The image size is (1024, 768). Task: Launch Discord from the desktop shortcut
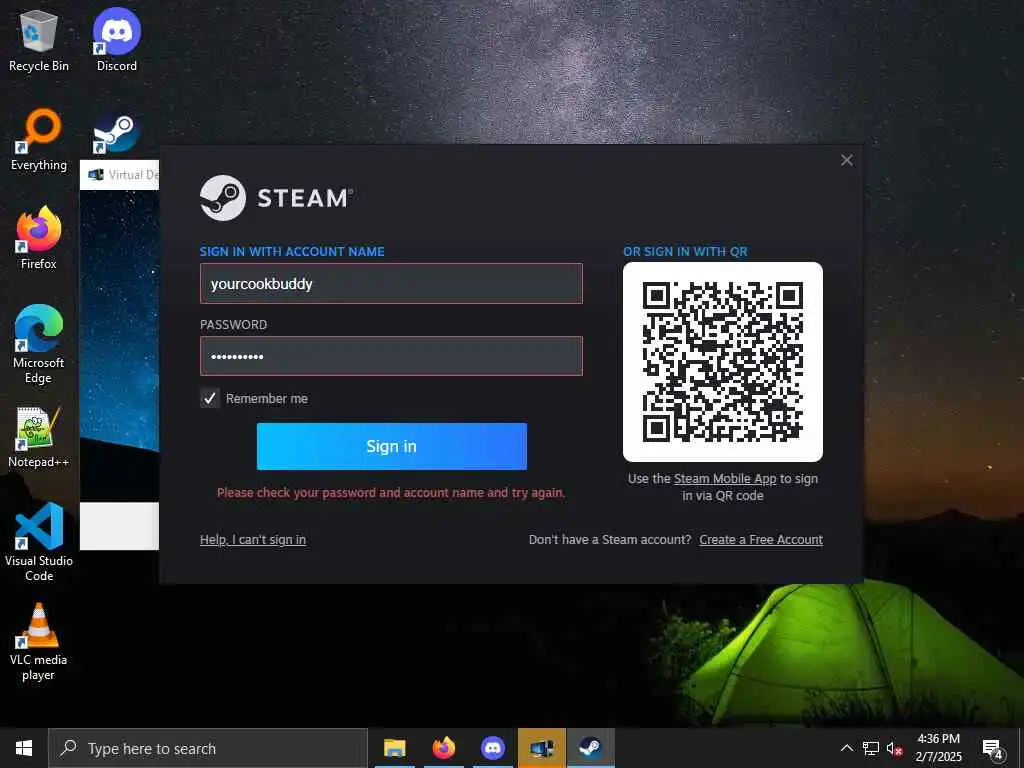[x=117, y=40]
